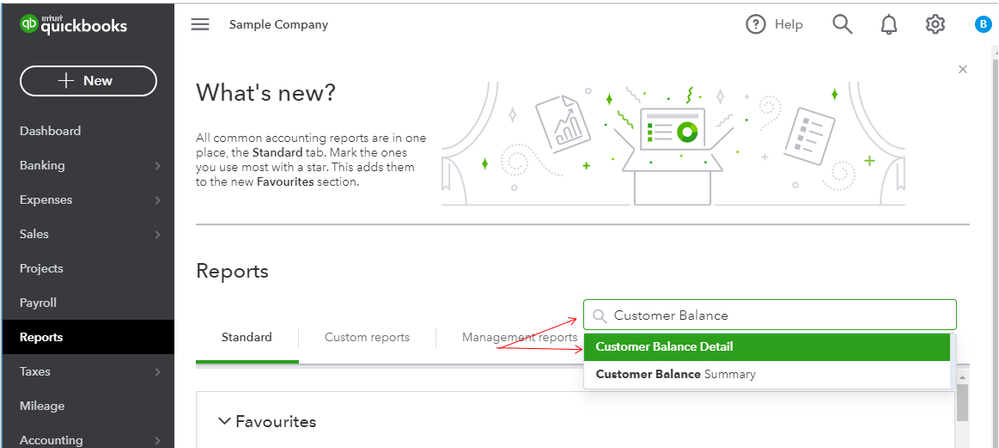The height and width of the screenshot is (448, 999).
Task: Expand the Expenses submenu arrow
Action: point(158,200)
